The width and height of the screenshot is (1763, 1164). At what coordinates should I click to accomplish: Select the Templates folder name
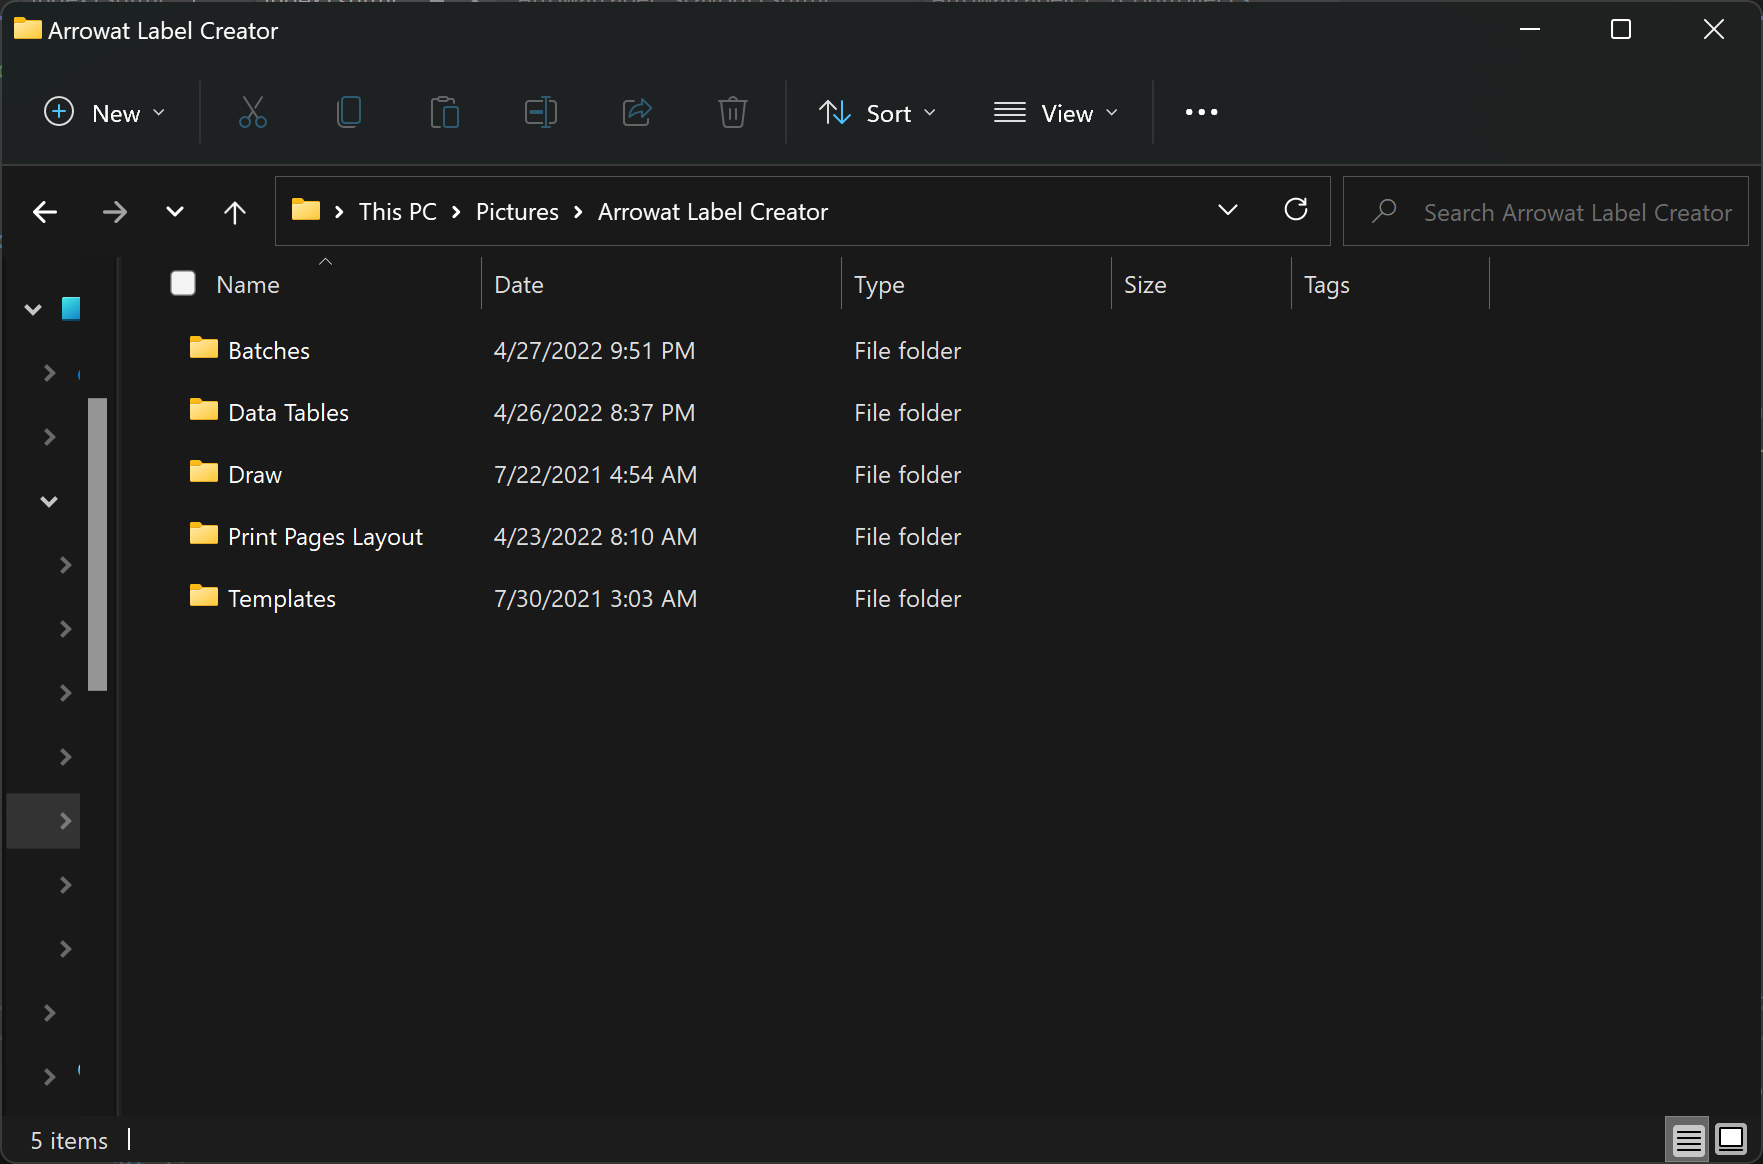pos(282,599)
